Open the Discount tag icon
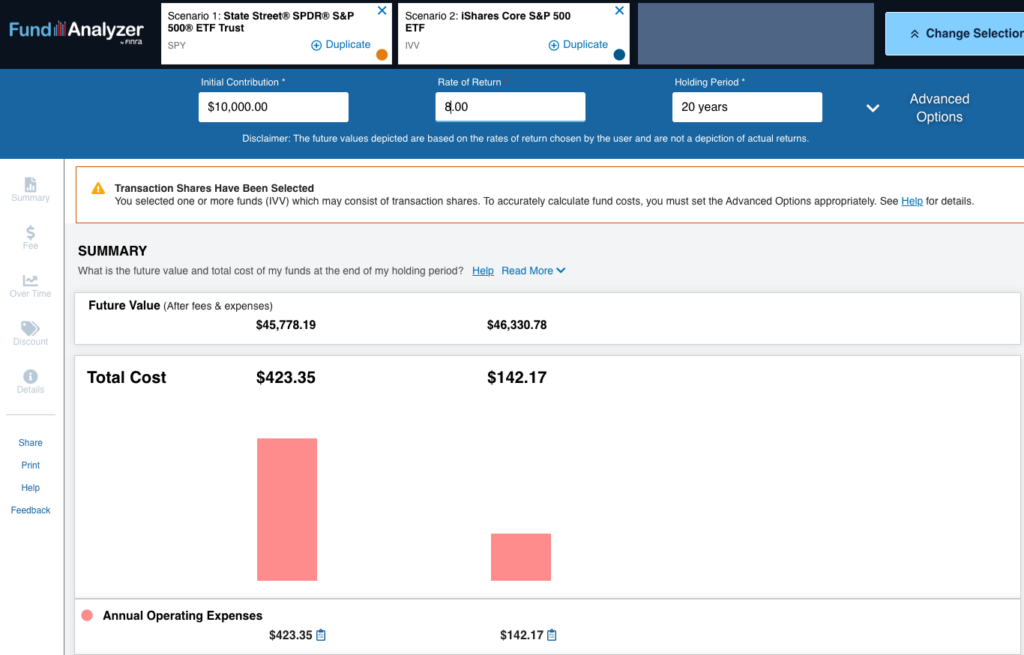Viewport: 1024px width, 655px height. [x=30, y=329]
